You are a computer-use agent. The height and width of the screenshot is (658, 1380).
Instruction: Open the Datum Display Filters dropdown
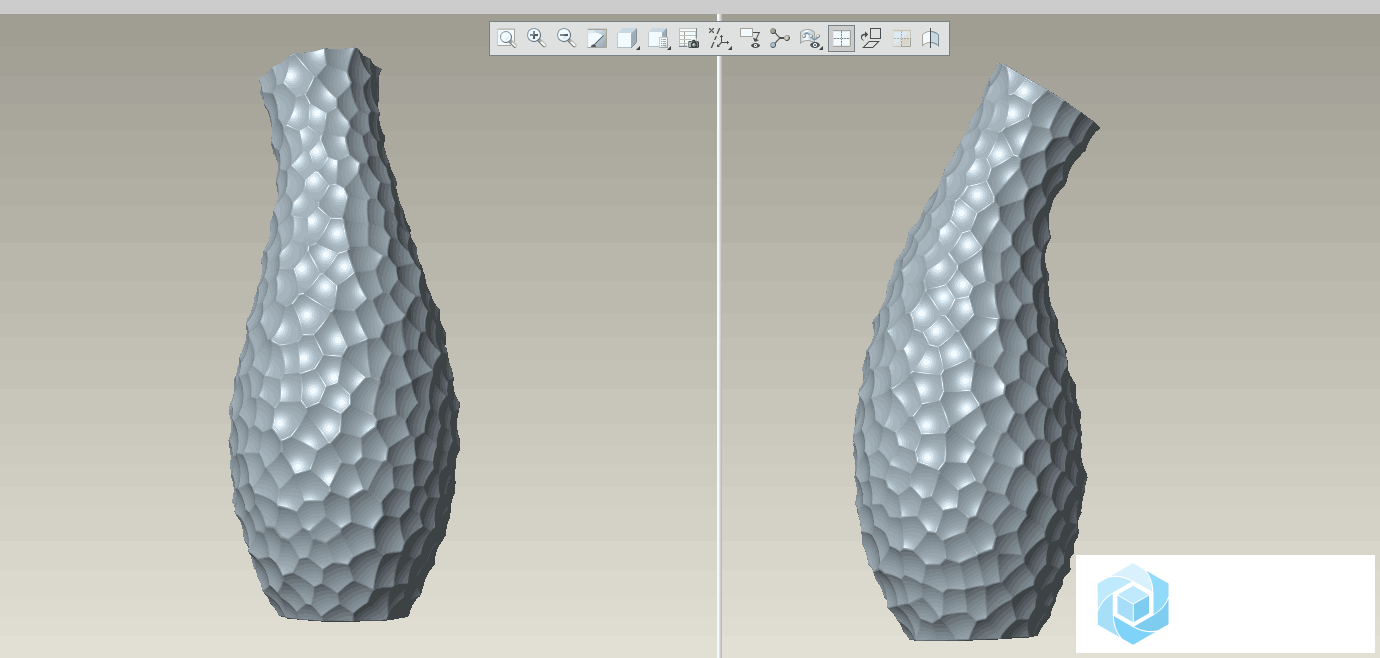[719, 39]
